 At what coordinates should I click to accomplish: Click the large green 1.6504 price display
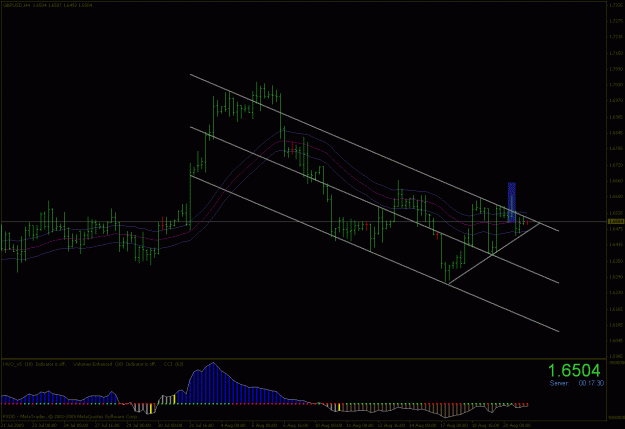point(574,371)
